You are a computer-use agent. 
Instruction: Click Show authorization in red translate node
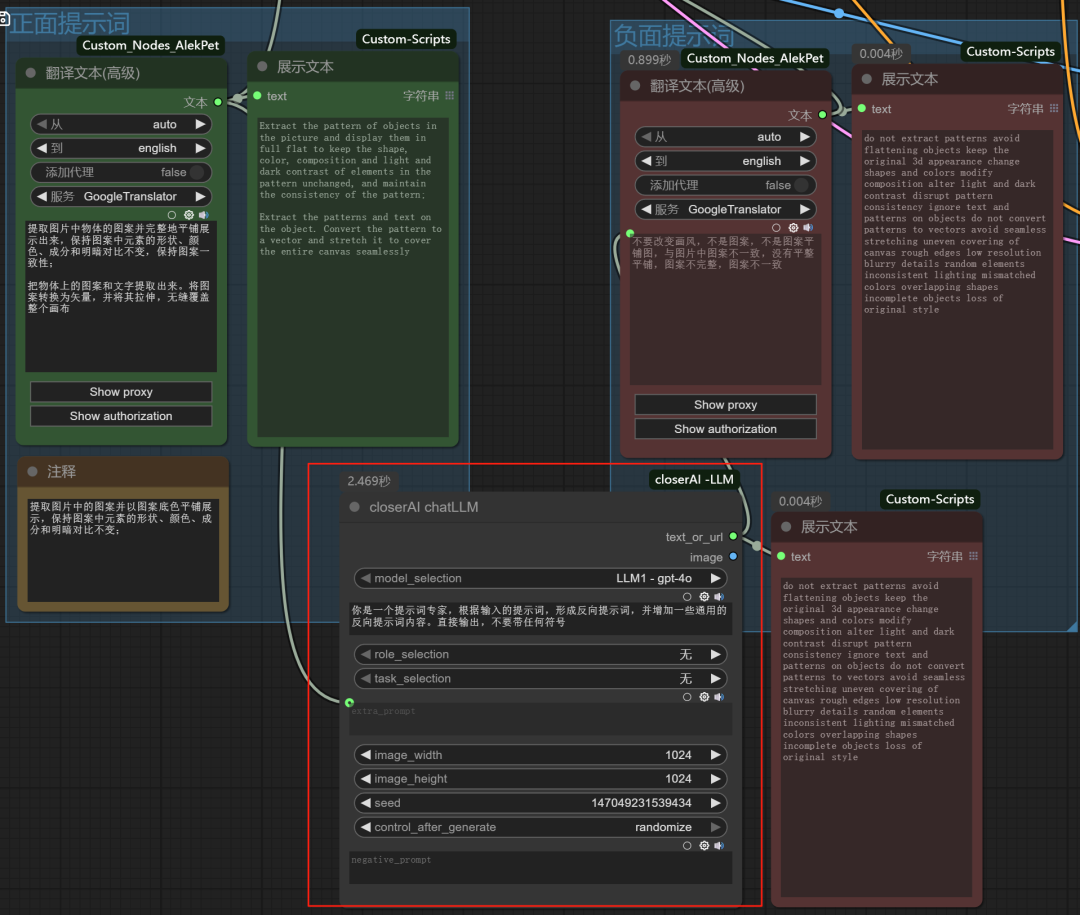click(725, 429)
